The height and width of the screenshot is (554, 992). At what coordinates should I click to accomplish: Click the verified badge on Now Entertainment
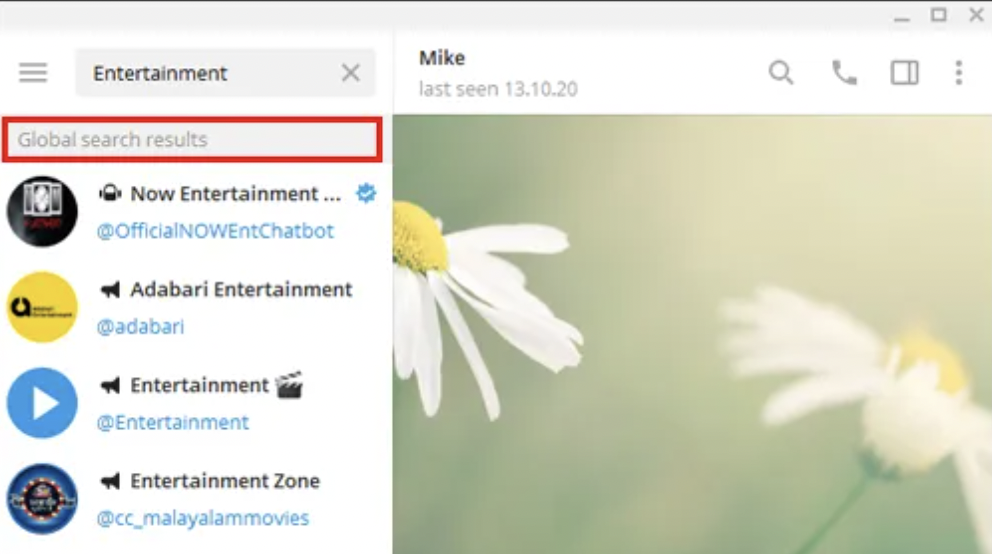(x=366, y=193)
